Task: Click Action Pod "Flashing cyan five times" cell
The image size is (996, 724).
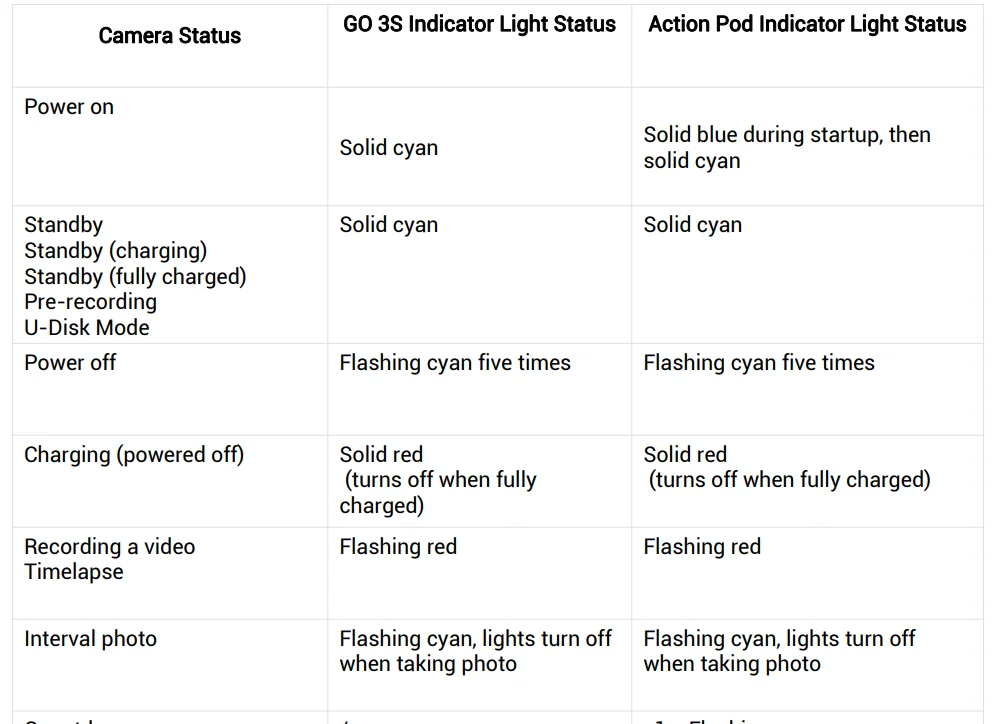Action: pos(759,363)
